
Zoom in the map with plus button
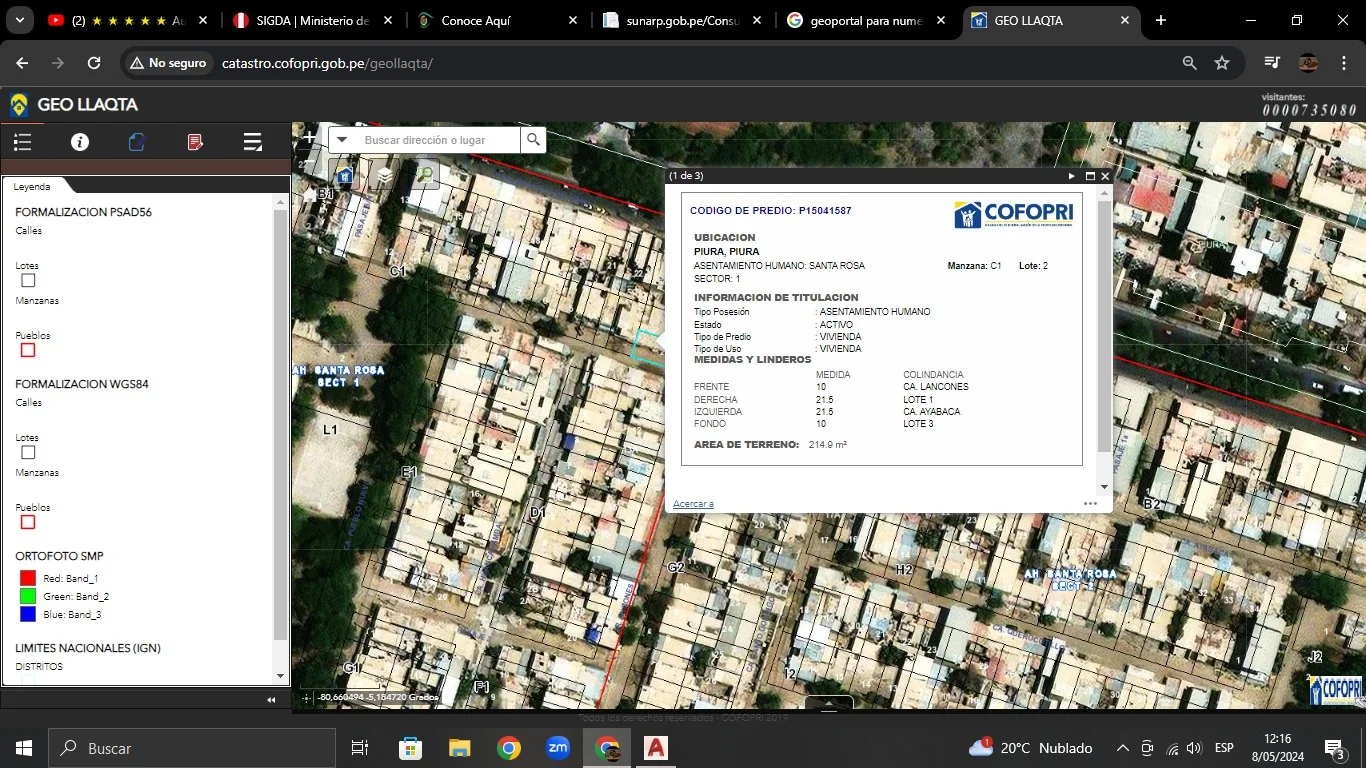point(310,138)
